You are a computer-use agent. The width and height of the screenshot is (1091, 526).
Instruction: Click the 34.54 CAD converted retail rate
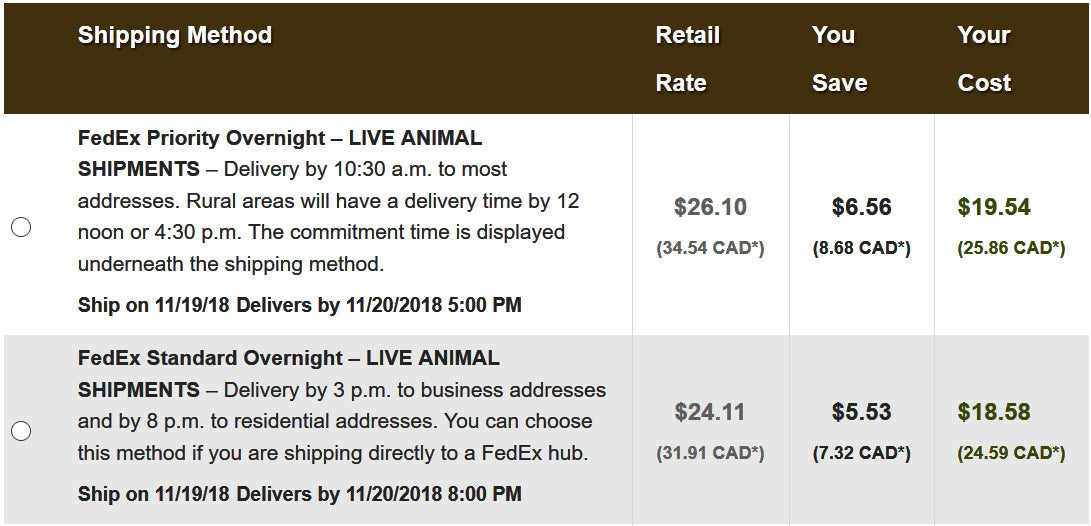tap(710, 248)
